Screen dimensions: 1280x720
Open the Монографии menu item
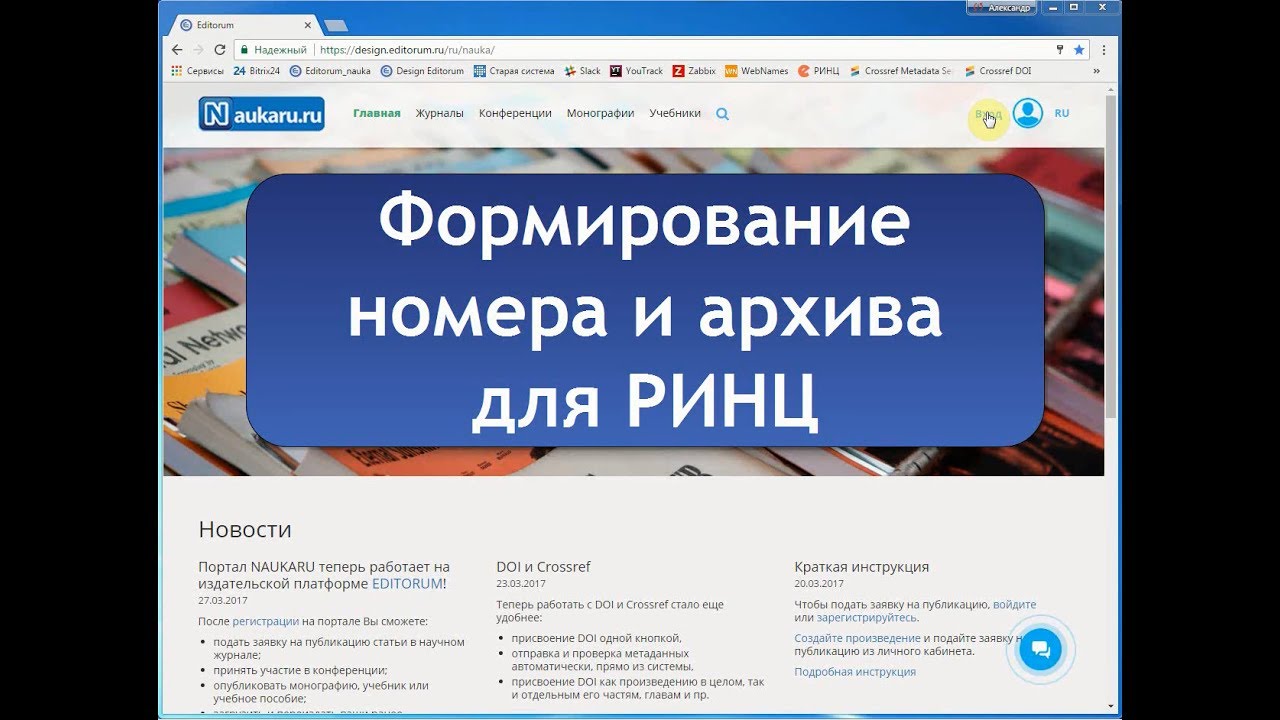point(600,113)
